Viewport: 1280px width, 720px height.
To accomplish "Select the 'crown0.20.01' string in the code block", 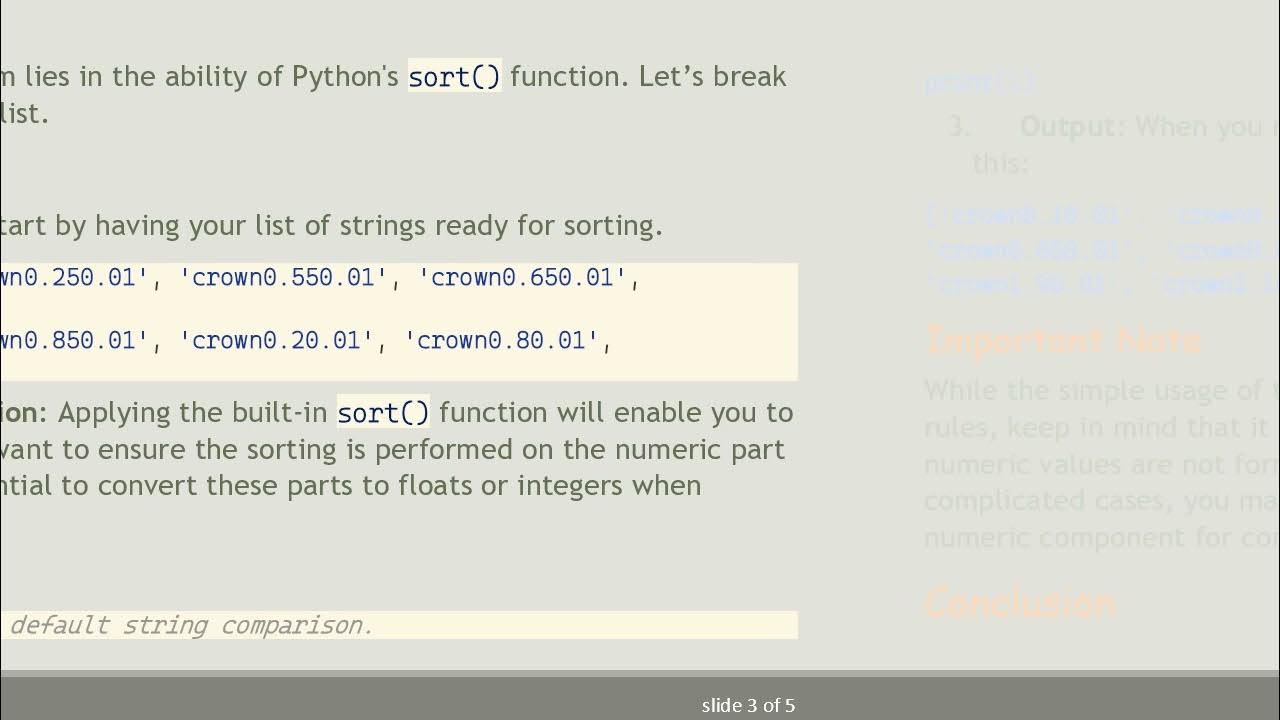I will point(275,341).
